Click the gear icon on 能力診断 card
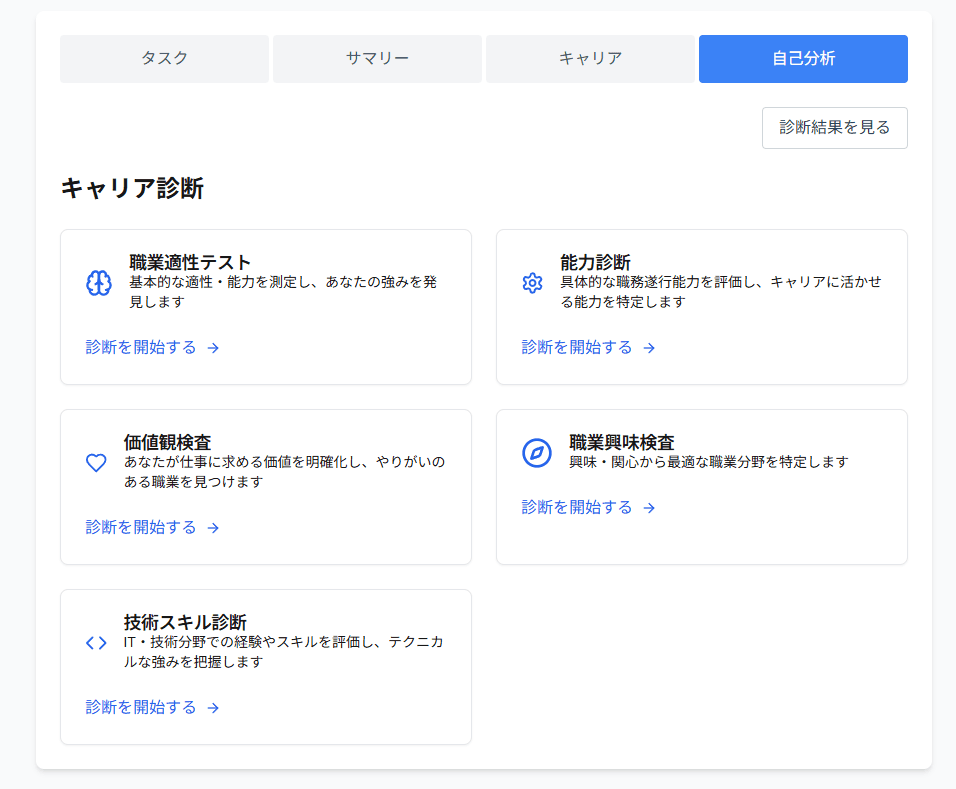This screenshot has height=789, width=956. click(531, 283)
